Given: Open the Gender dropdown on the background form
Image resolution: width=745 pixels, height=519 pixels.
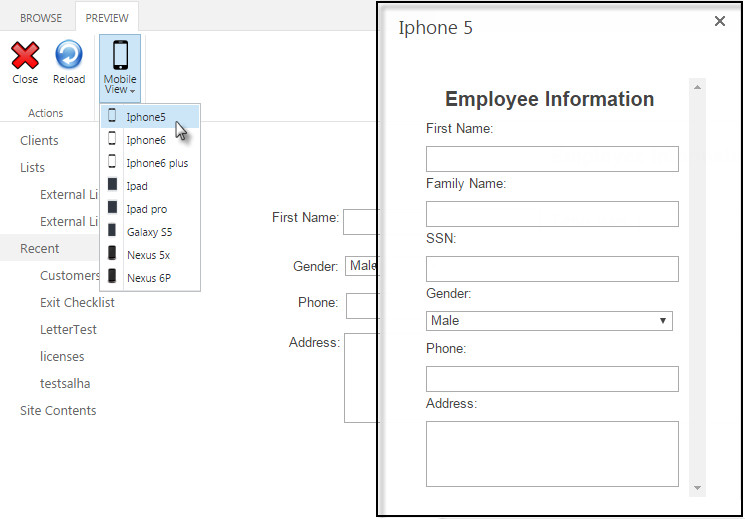Looking at the screenshot, I should (x=362, y=266).
